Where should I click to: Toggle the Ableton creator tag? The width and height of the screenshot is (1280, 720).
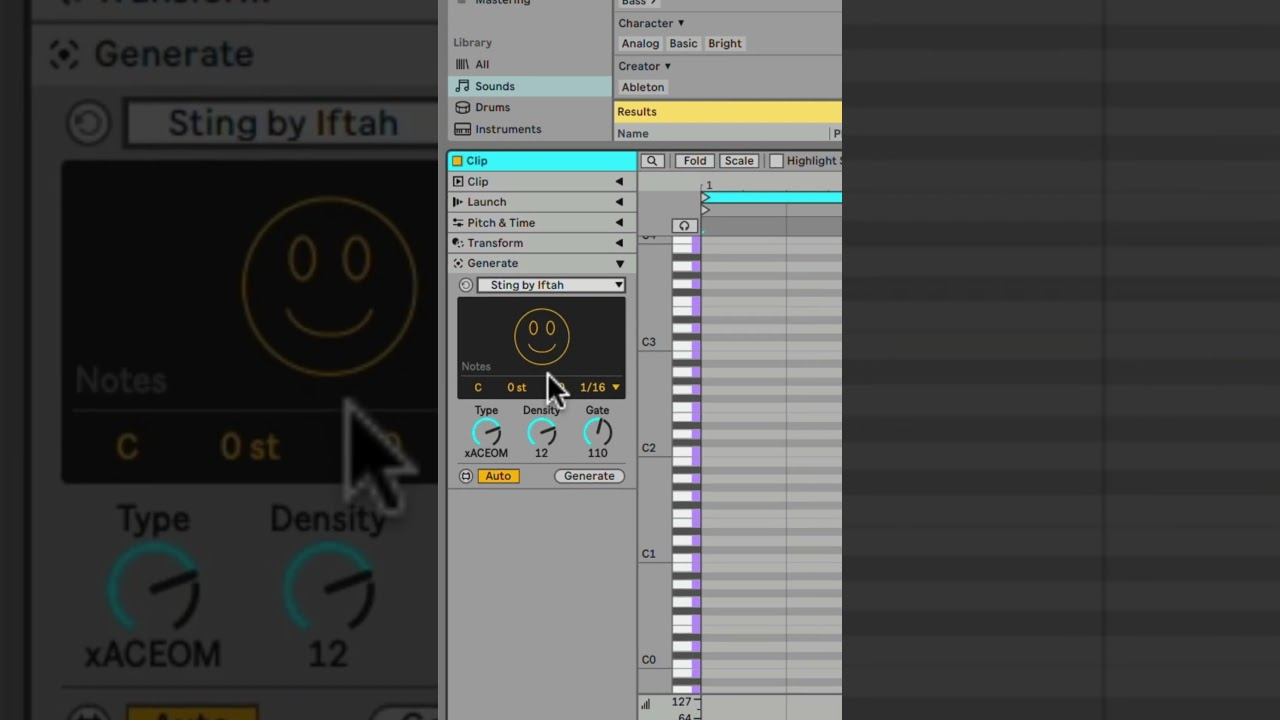click(x=643, y=87)
